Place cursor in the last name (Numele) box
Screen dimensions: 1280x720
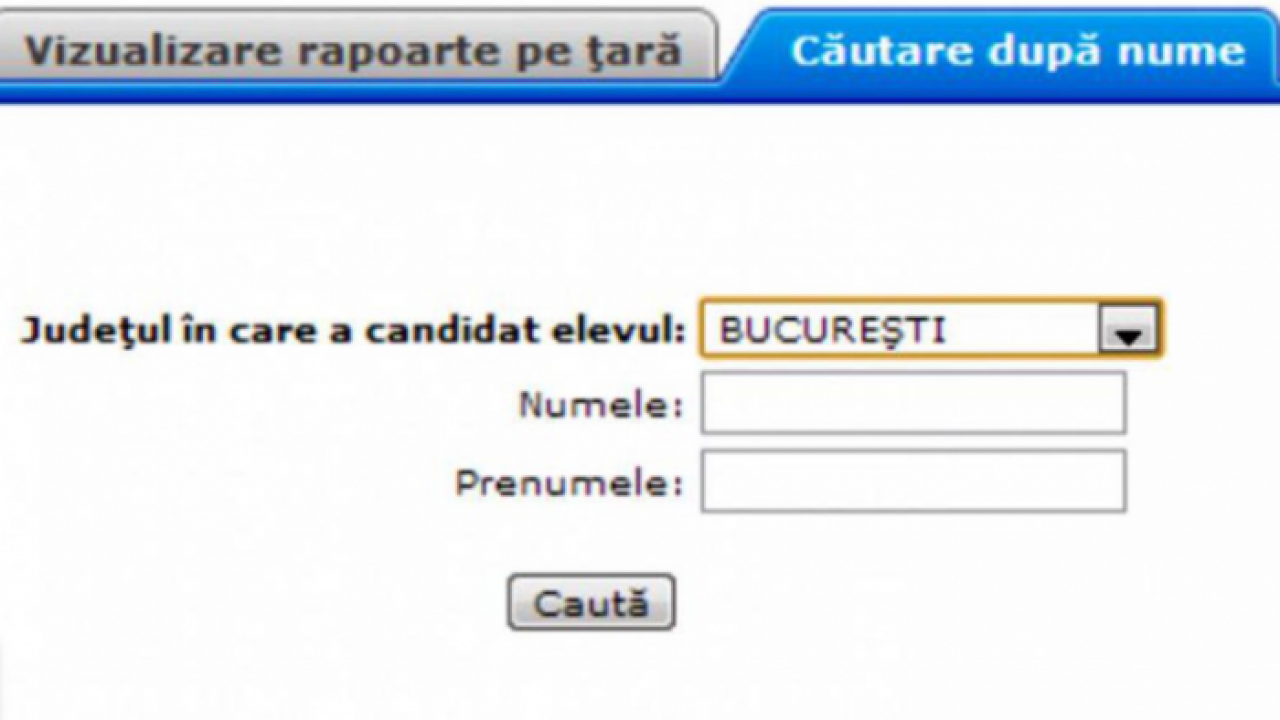point(912,403)
